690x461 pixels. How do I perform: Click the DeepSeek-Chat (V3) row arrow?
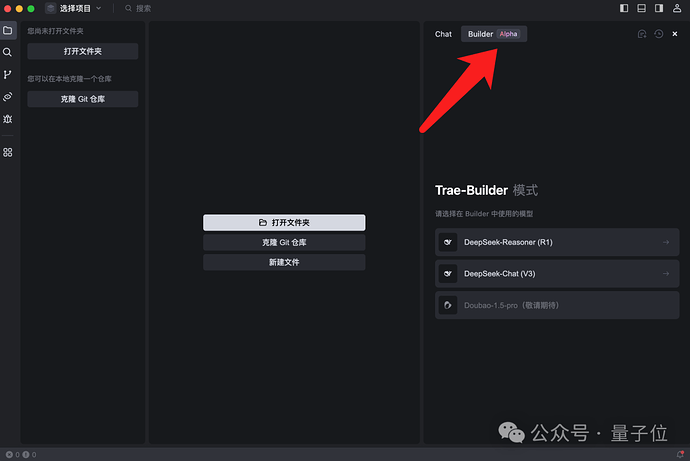pyautogui.click(x=666, y=274)
